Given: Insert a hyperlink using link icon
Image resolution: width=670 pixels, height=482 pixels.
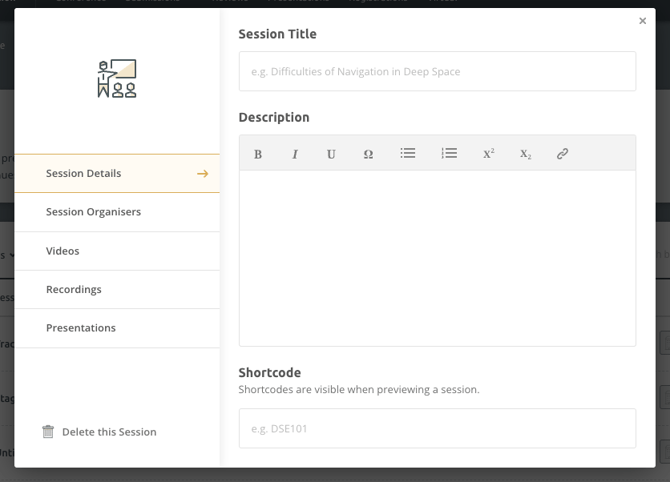Looking at the screenshot, I should click(x=562, y=154).
